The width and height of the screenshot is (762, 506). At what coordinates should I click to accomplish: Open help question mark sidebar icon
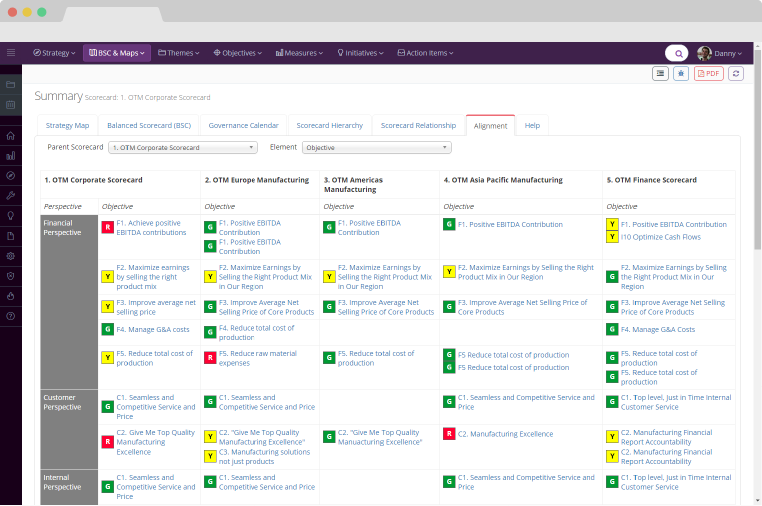(x=11, y=315)
